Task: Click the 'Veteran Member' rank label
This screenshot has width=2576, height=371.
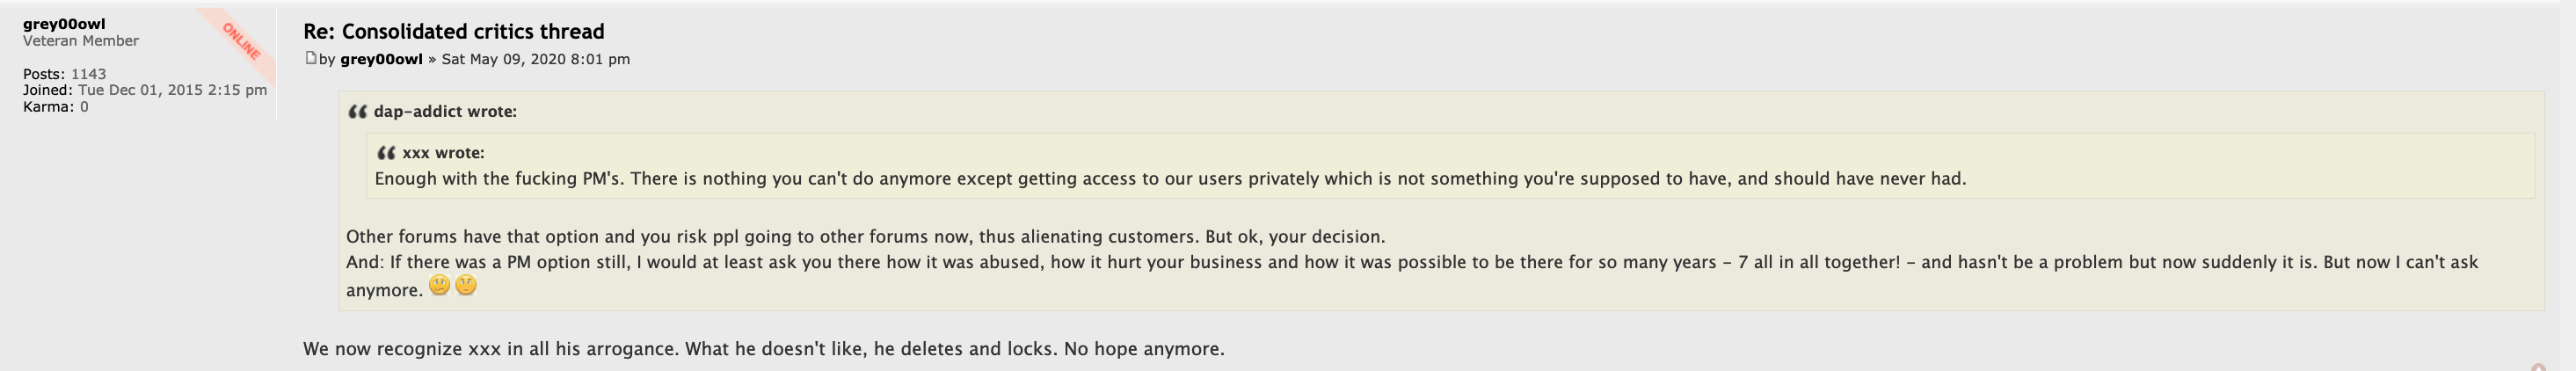Action: click(x=81, y=41)
